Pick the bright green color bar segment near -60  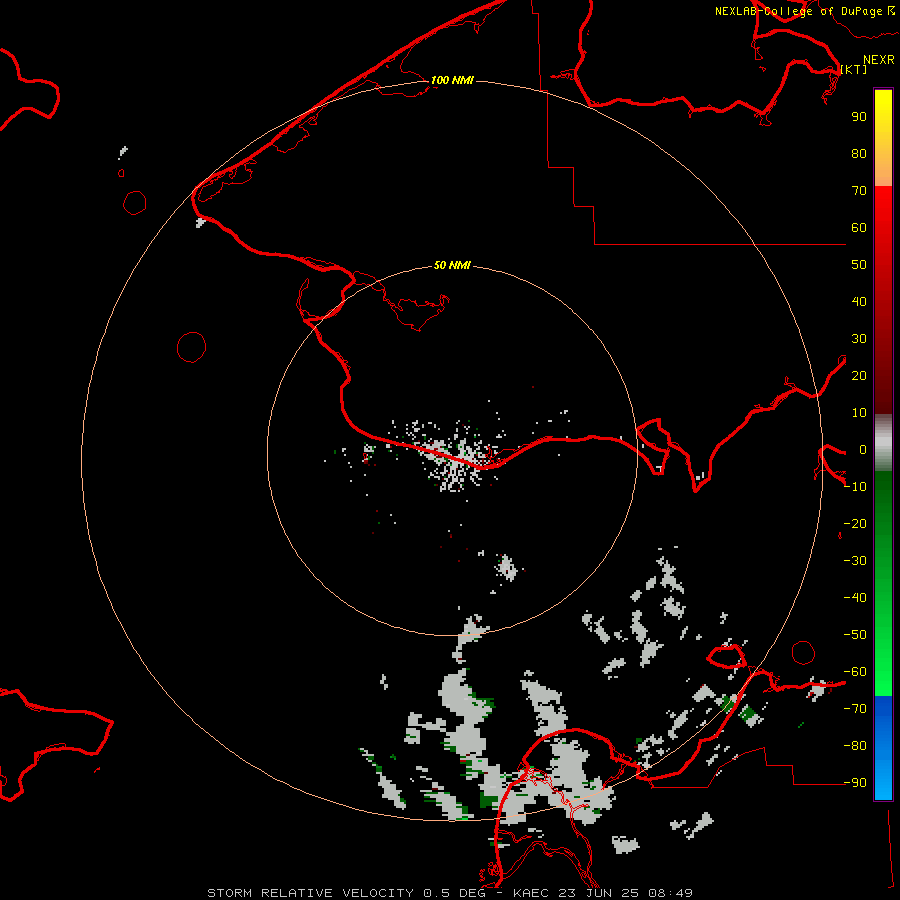(883, 683)
